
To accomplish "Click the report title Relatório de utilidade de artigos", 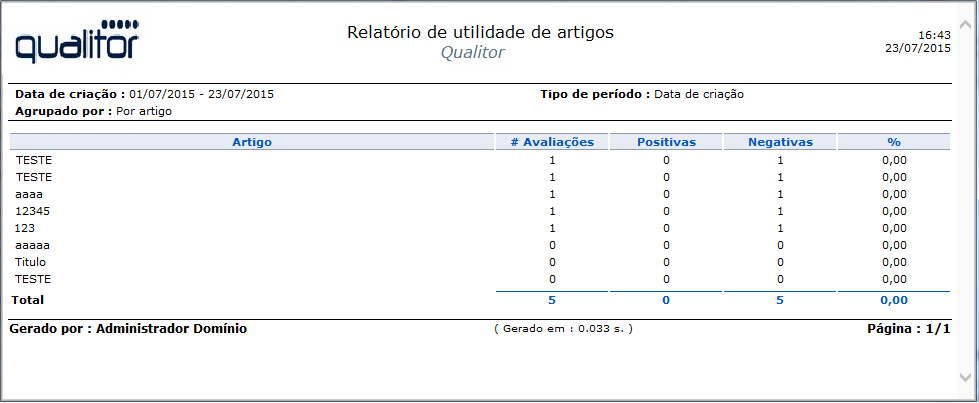I will point(480,32).
